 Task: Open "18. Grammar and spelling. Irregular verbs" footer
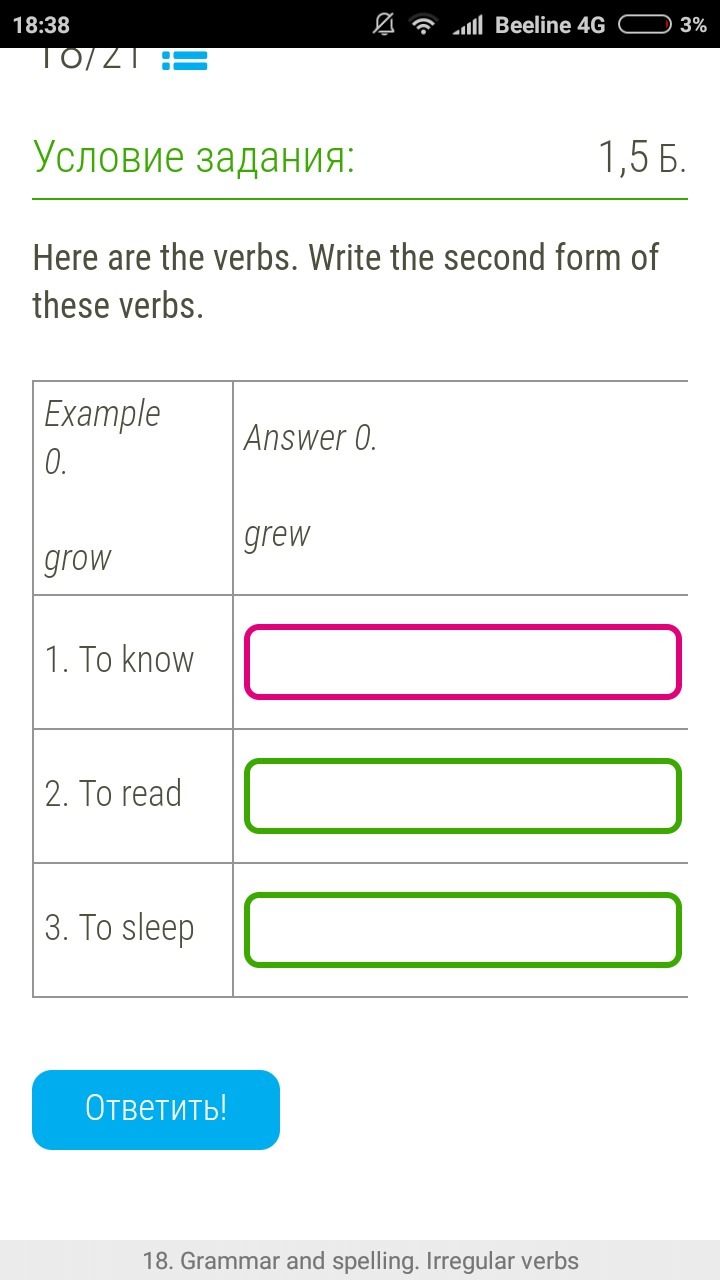click(x=360, y=1261)
